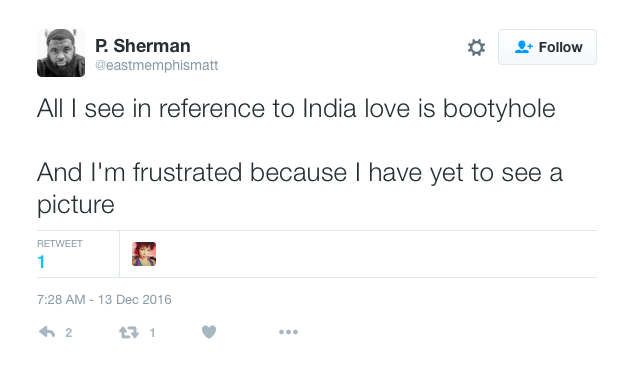Click the words 'India love' in tweet

pyautogui.click(x=356, y=109)
